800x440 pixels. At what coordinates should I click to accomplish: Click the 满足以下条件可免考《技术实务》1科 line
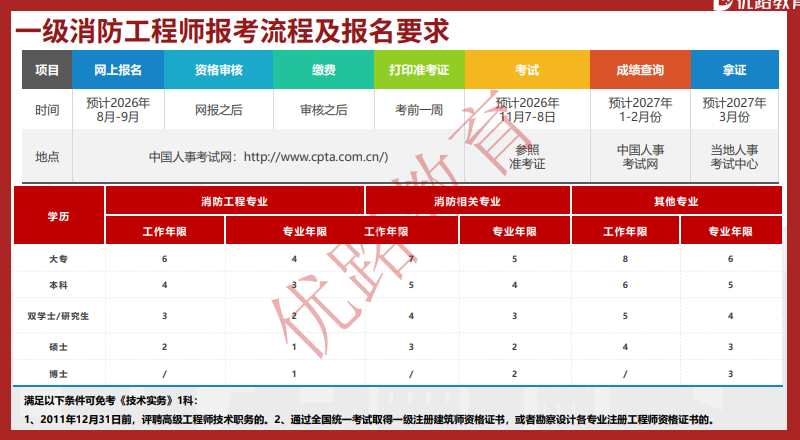click(111, 401)
